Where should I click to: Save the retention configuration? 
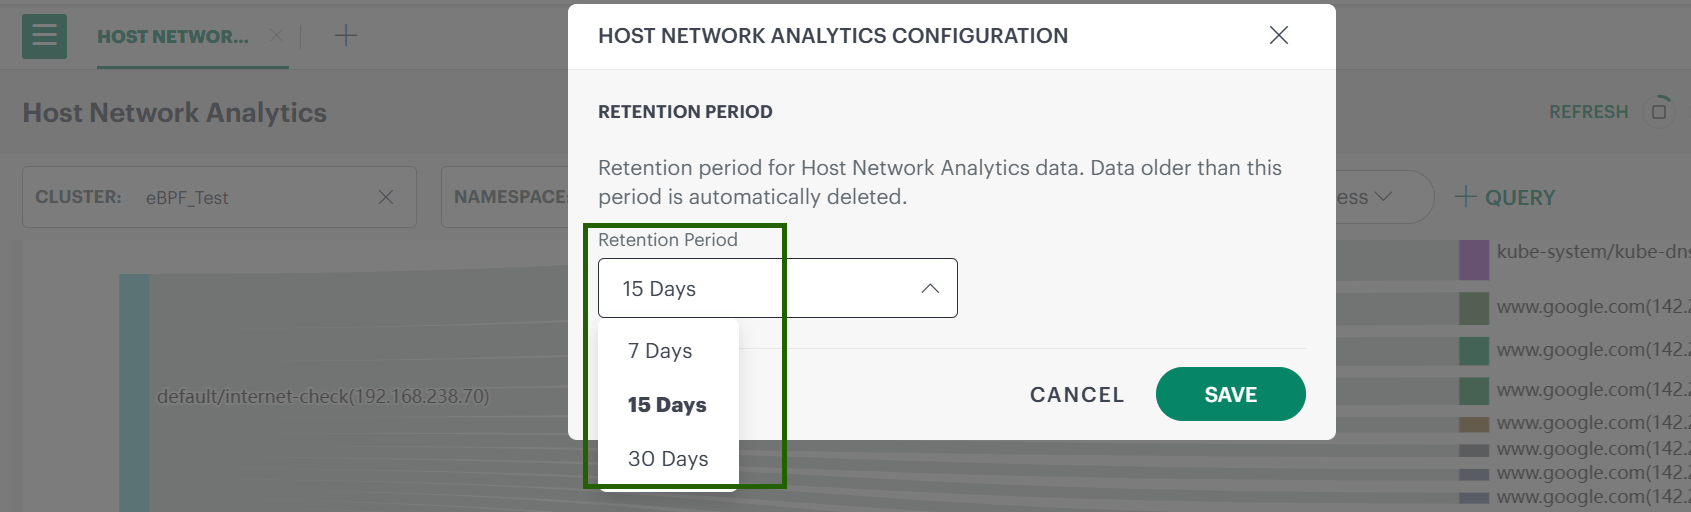(x=1230, y=395)
